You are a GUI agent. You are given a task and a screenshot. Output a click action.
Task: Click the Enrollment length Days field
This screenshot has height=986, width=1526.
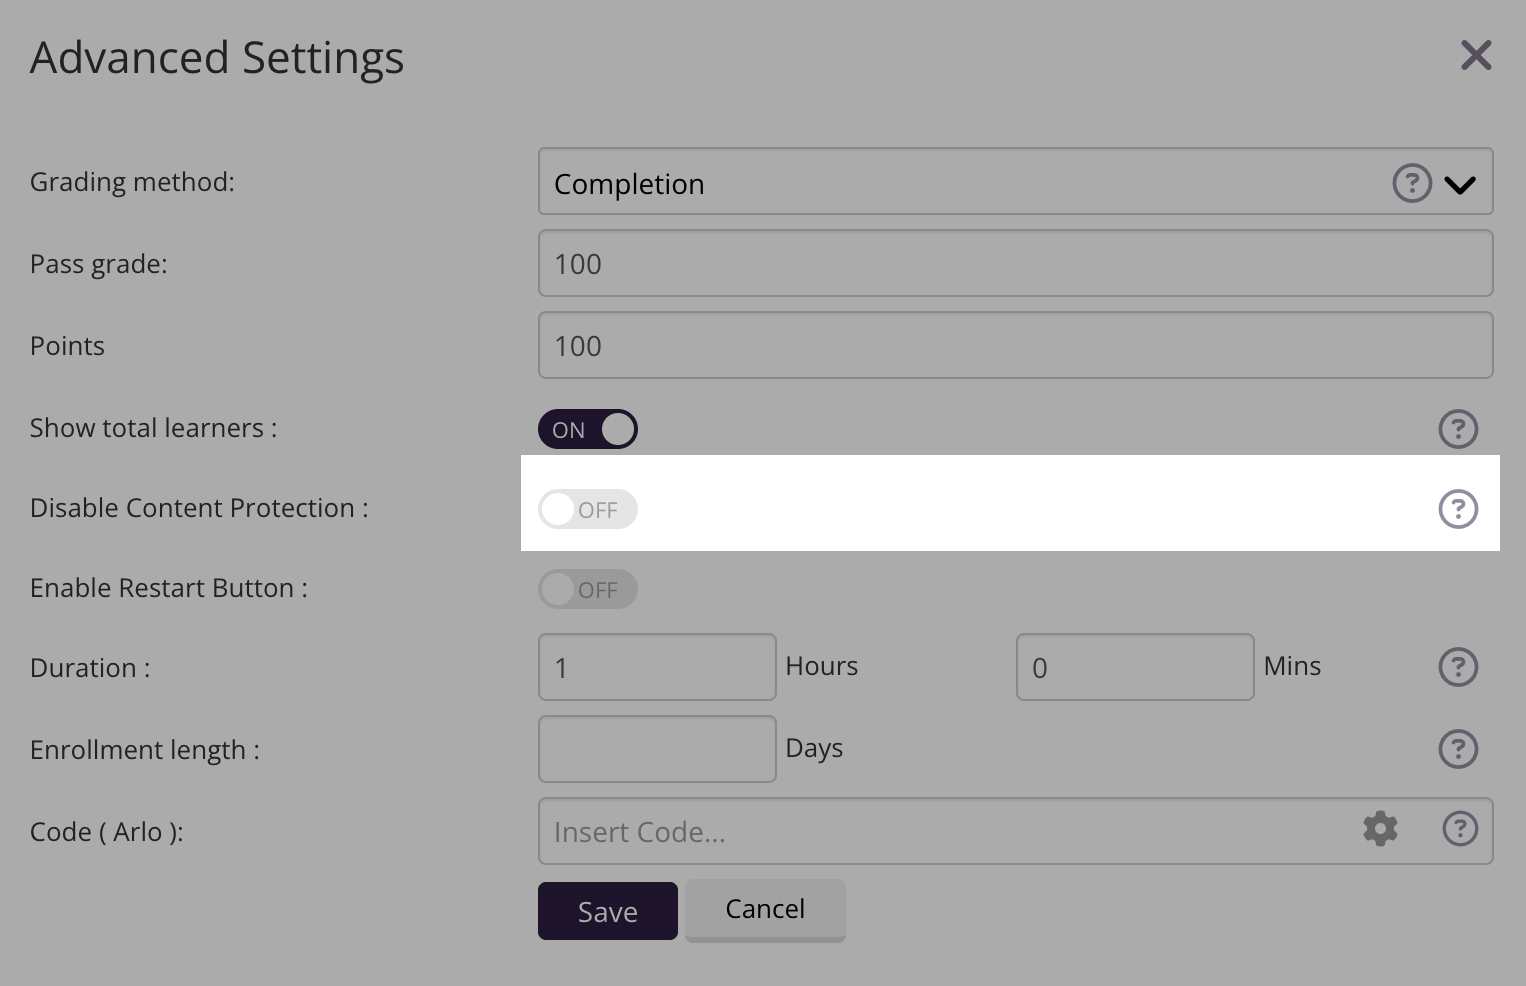coord(657,749)
